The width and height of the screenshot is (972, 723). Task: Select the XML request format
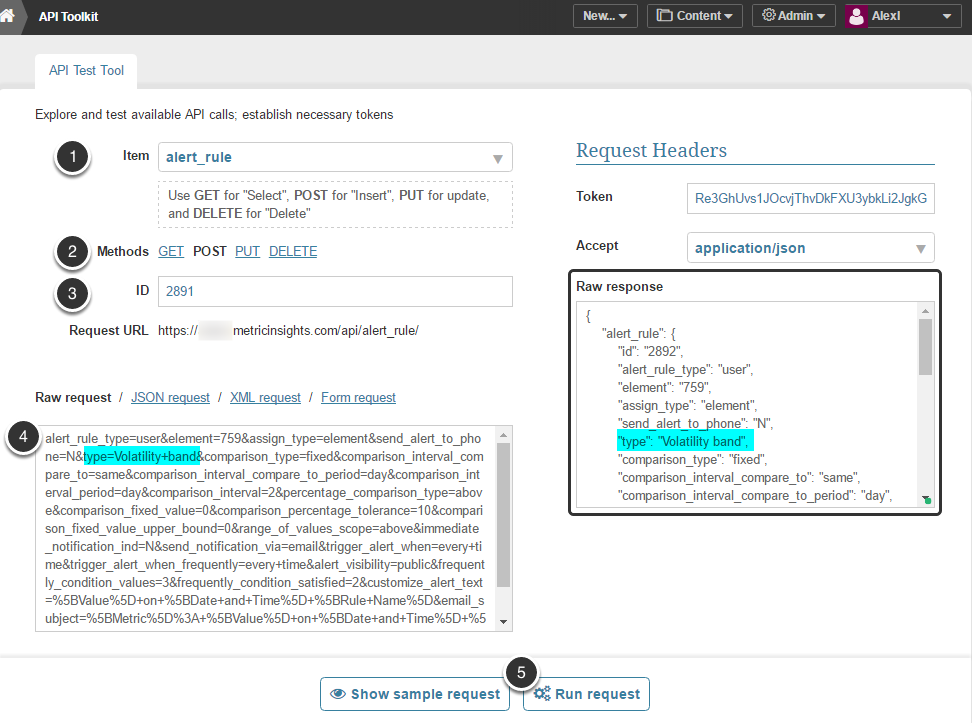point(265,397)
